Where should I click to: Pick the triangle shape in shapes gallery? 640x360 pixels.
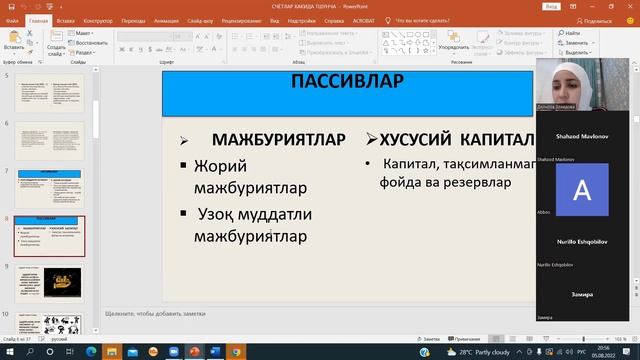pos(386,43)
